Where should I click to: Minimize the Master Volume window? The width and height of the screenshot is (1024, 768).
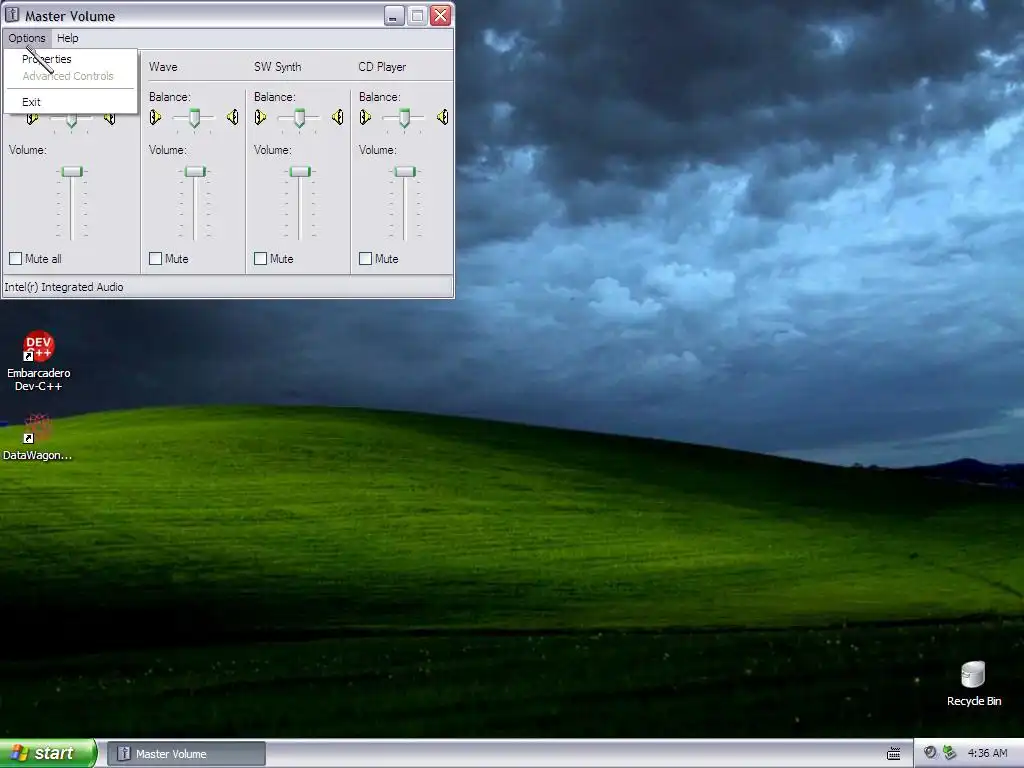coord(394,15)
